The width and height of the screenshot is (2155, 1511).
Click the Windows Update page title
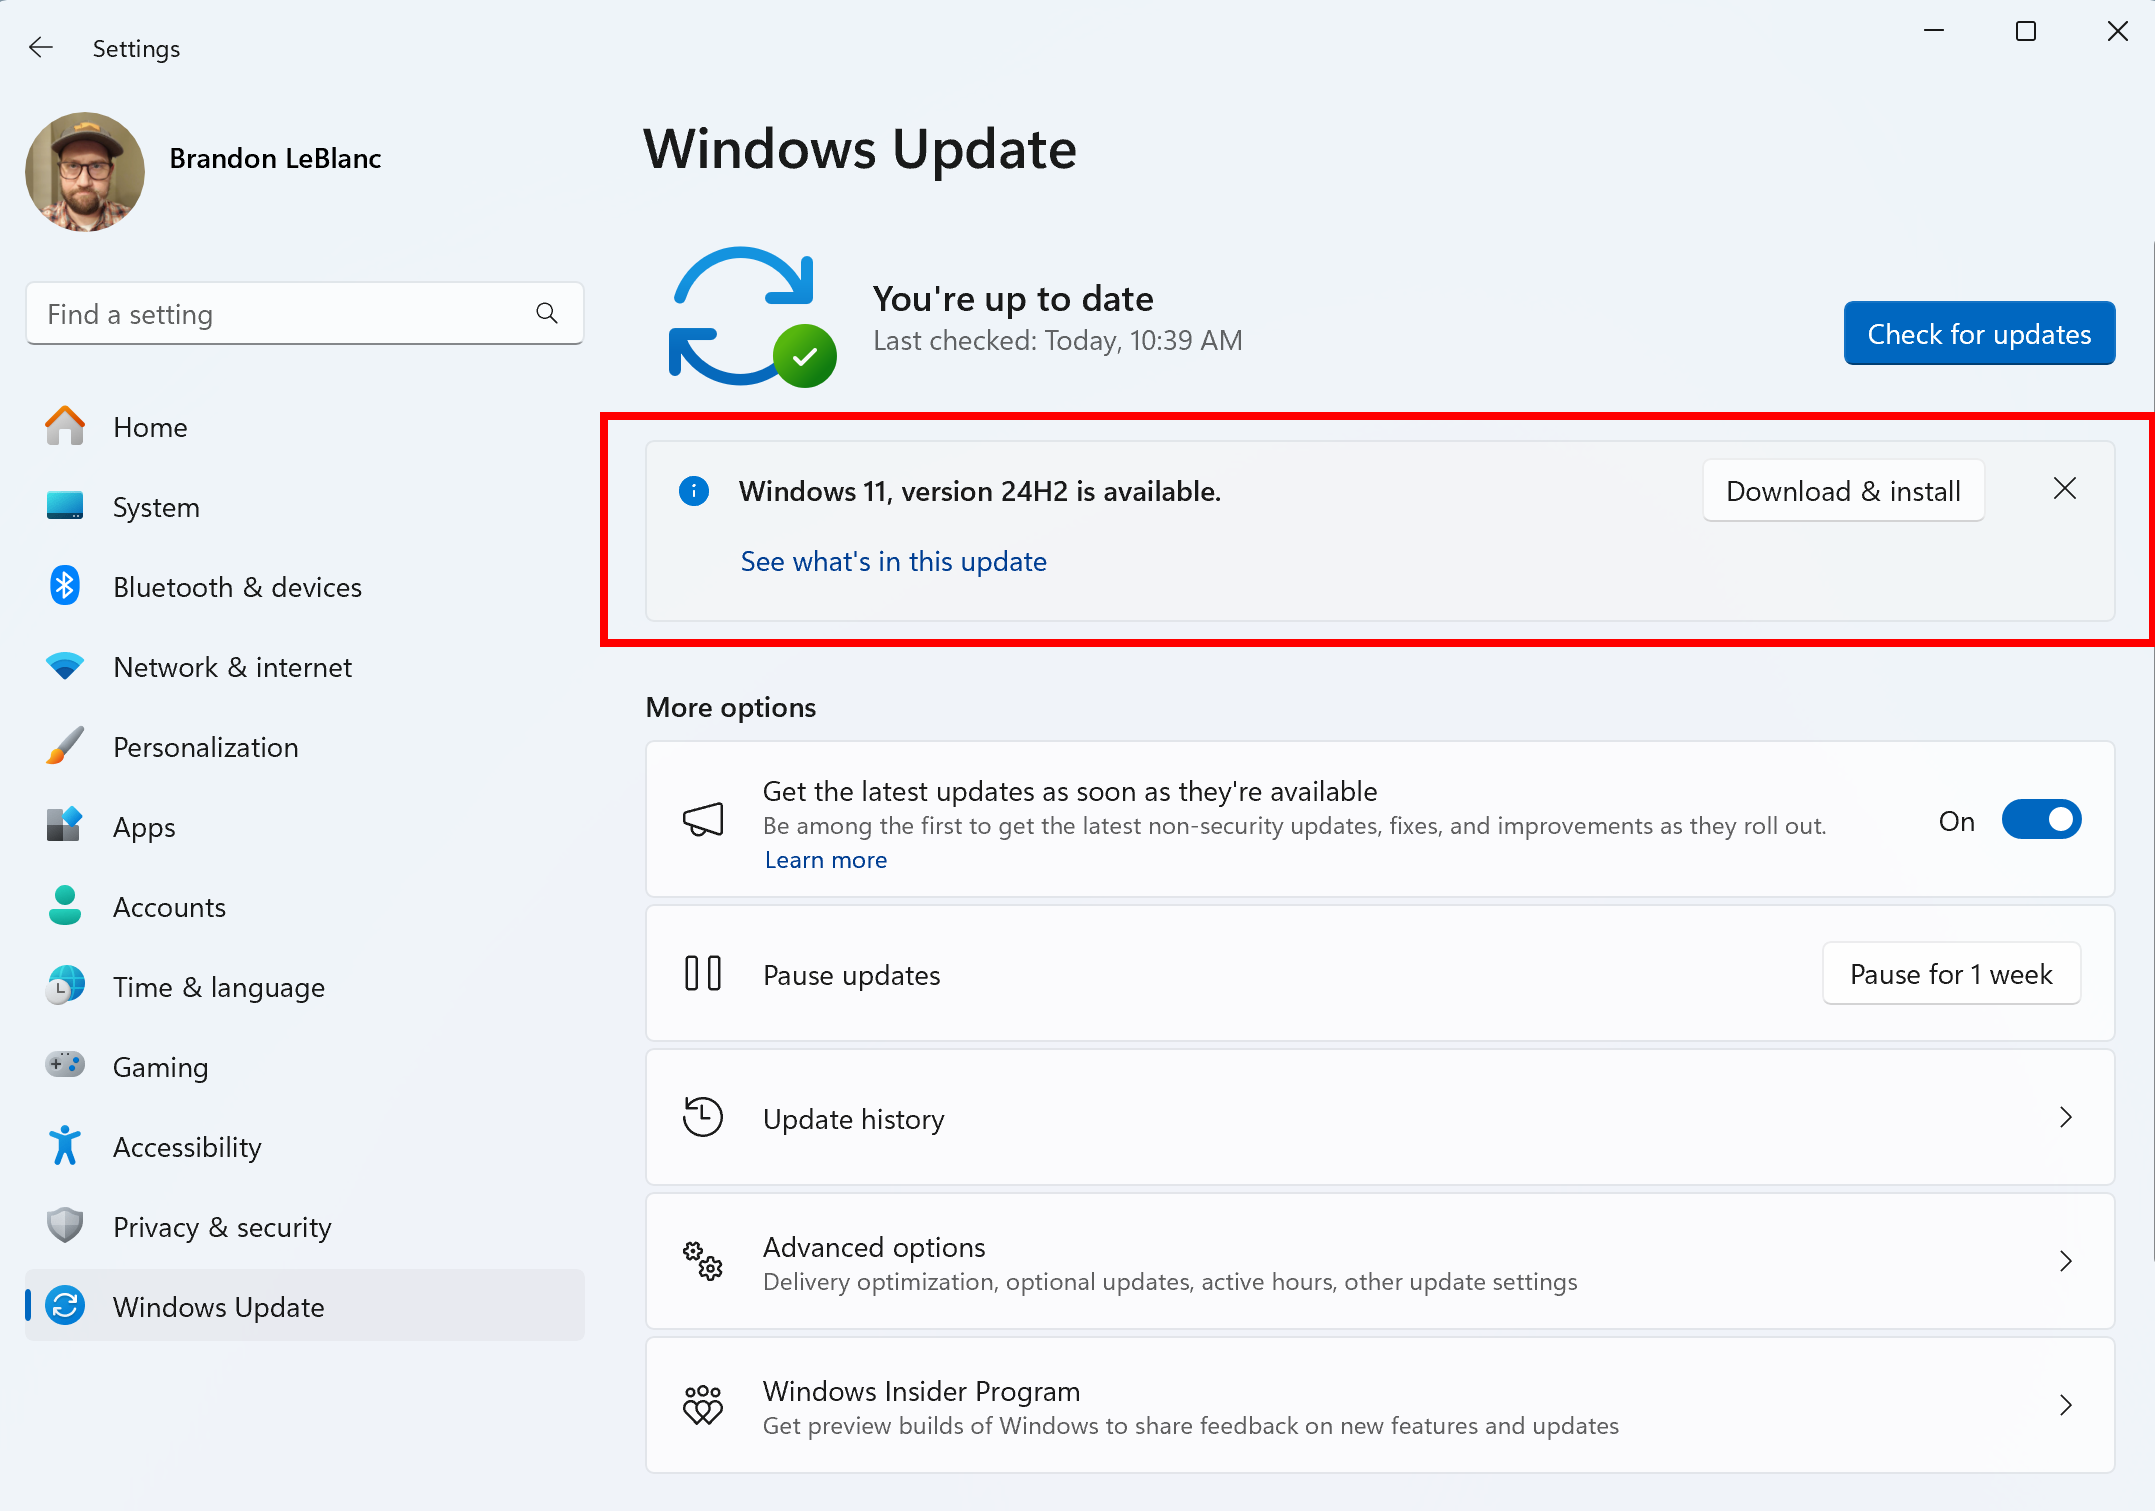(860, 150)
